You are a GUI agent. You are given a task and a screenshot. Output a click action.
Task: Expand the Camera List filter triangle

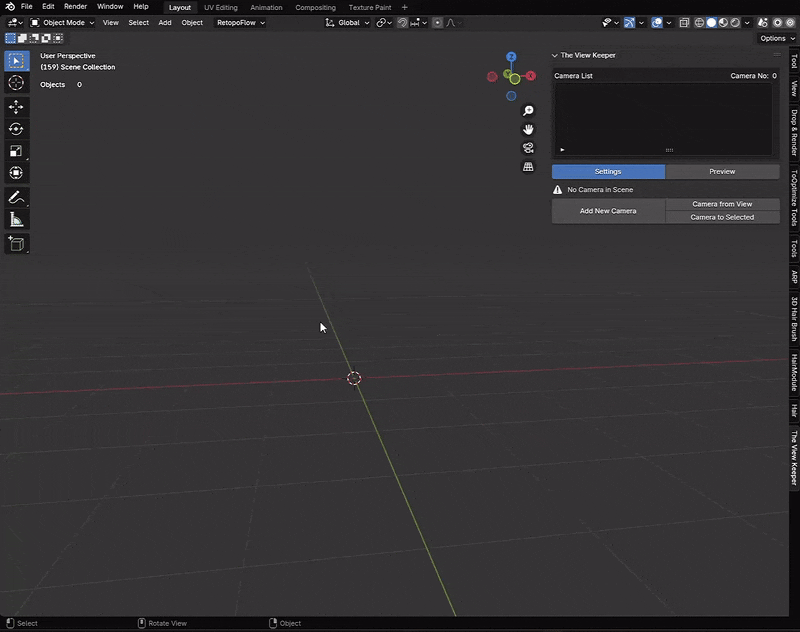(562, 150)
